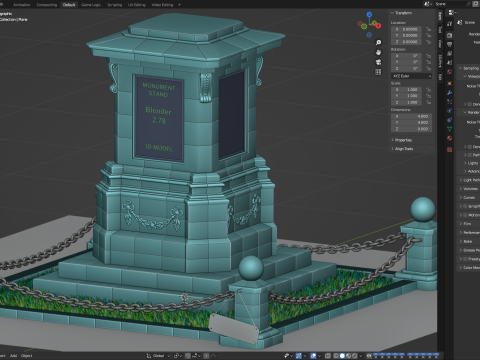Expand the Volumes panel
480x360 pixels.
(468, 189)
